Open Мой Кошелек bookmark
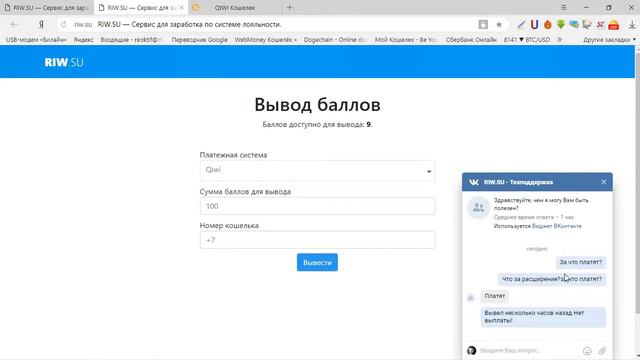Viewport: 640px width, 360px height. click(x=406, y=40)
